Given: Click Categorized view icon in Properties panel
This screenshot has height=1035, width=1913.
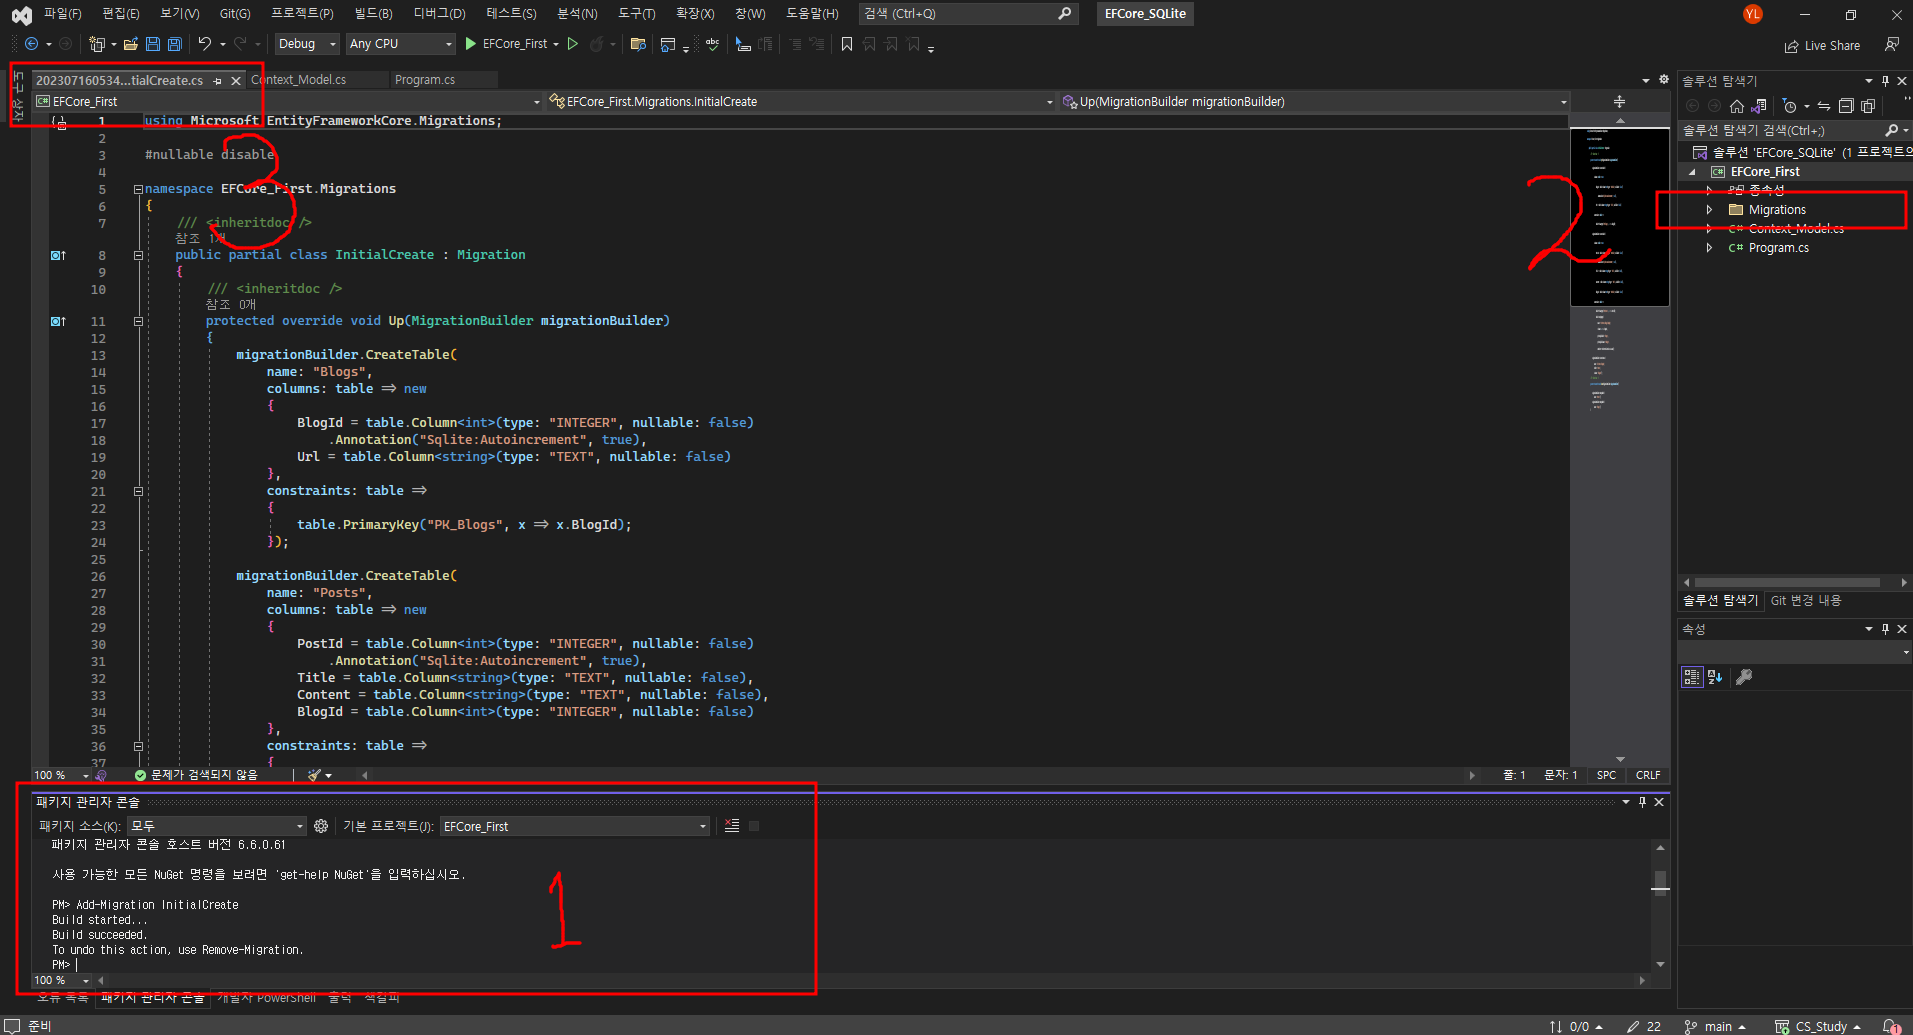Looking at the screenshot, I should pyautogui.click(x=1692, y=677).
